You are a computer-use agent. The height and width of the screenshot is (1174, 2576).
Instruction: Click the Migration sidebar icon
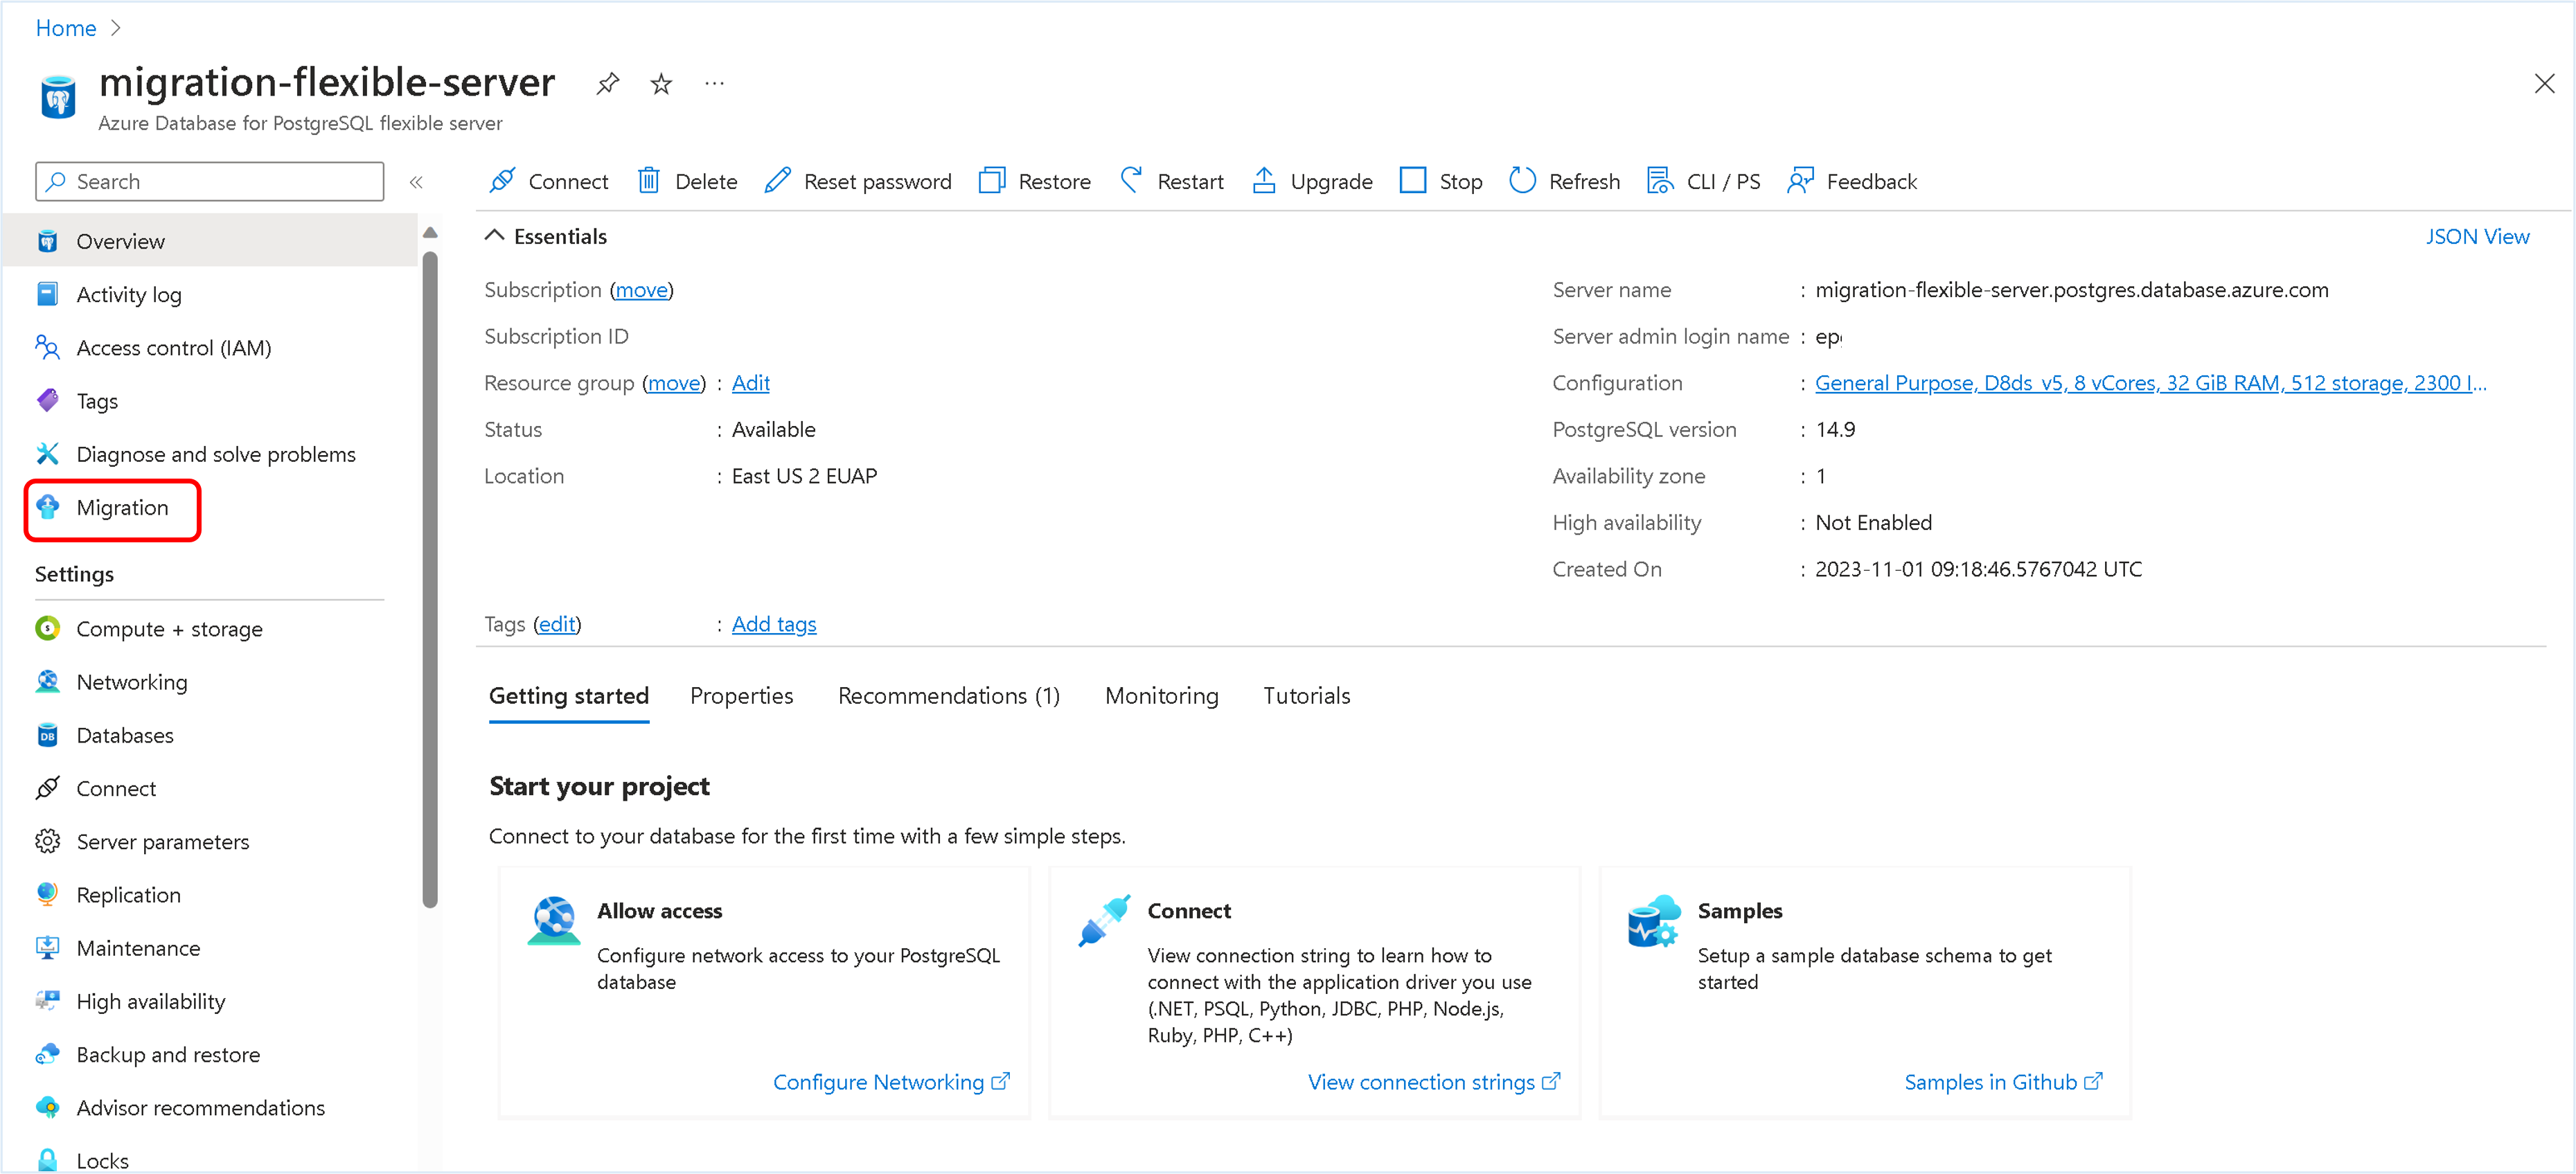click(47, 507)
